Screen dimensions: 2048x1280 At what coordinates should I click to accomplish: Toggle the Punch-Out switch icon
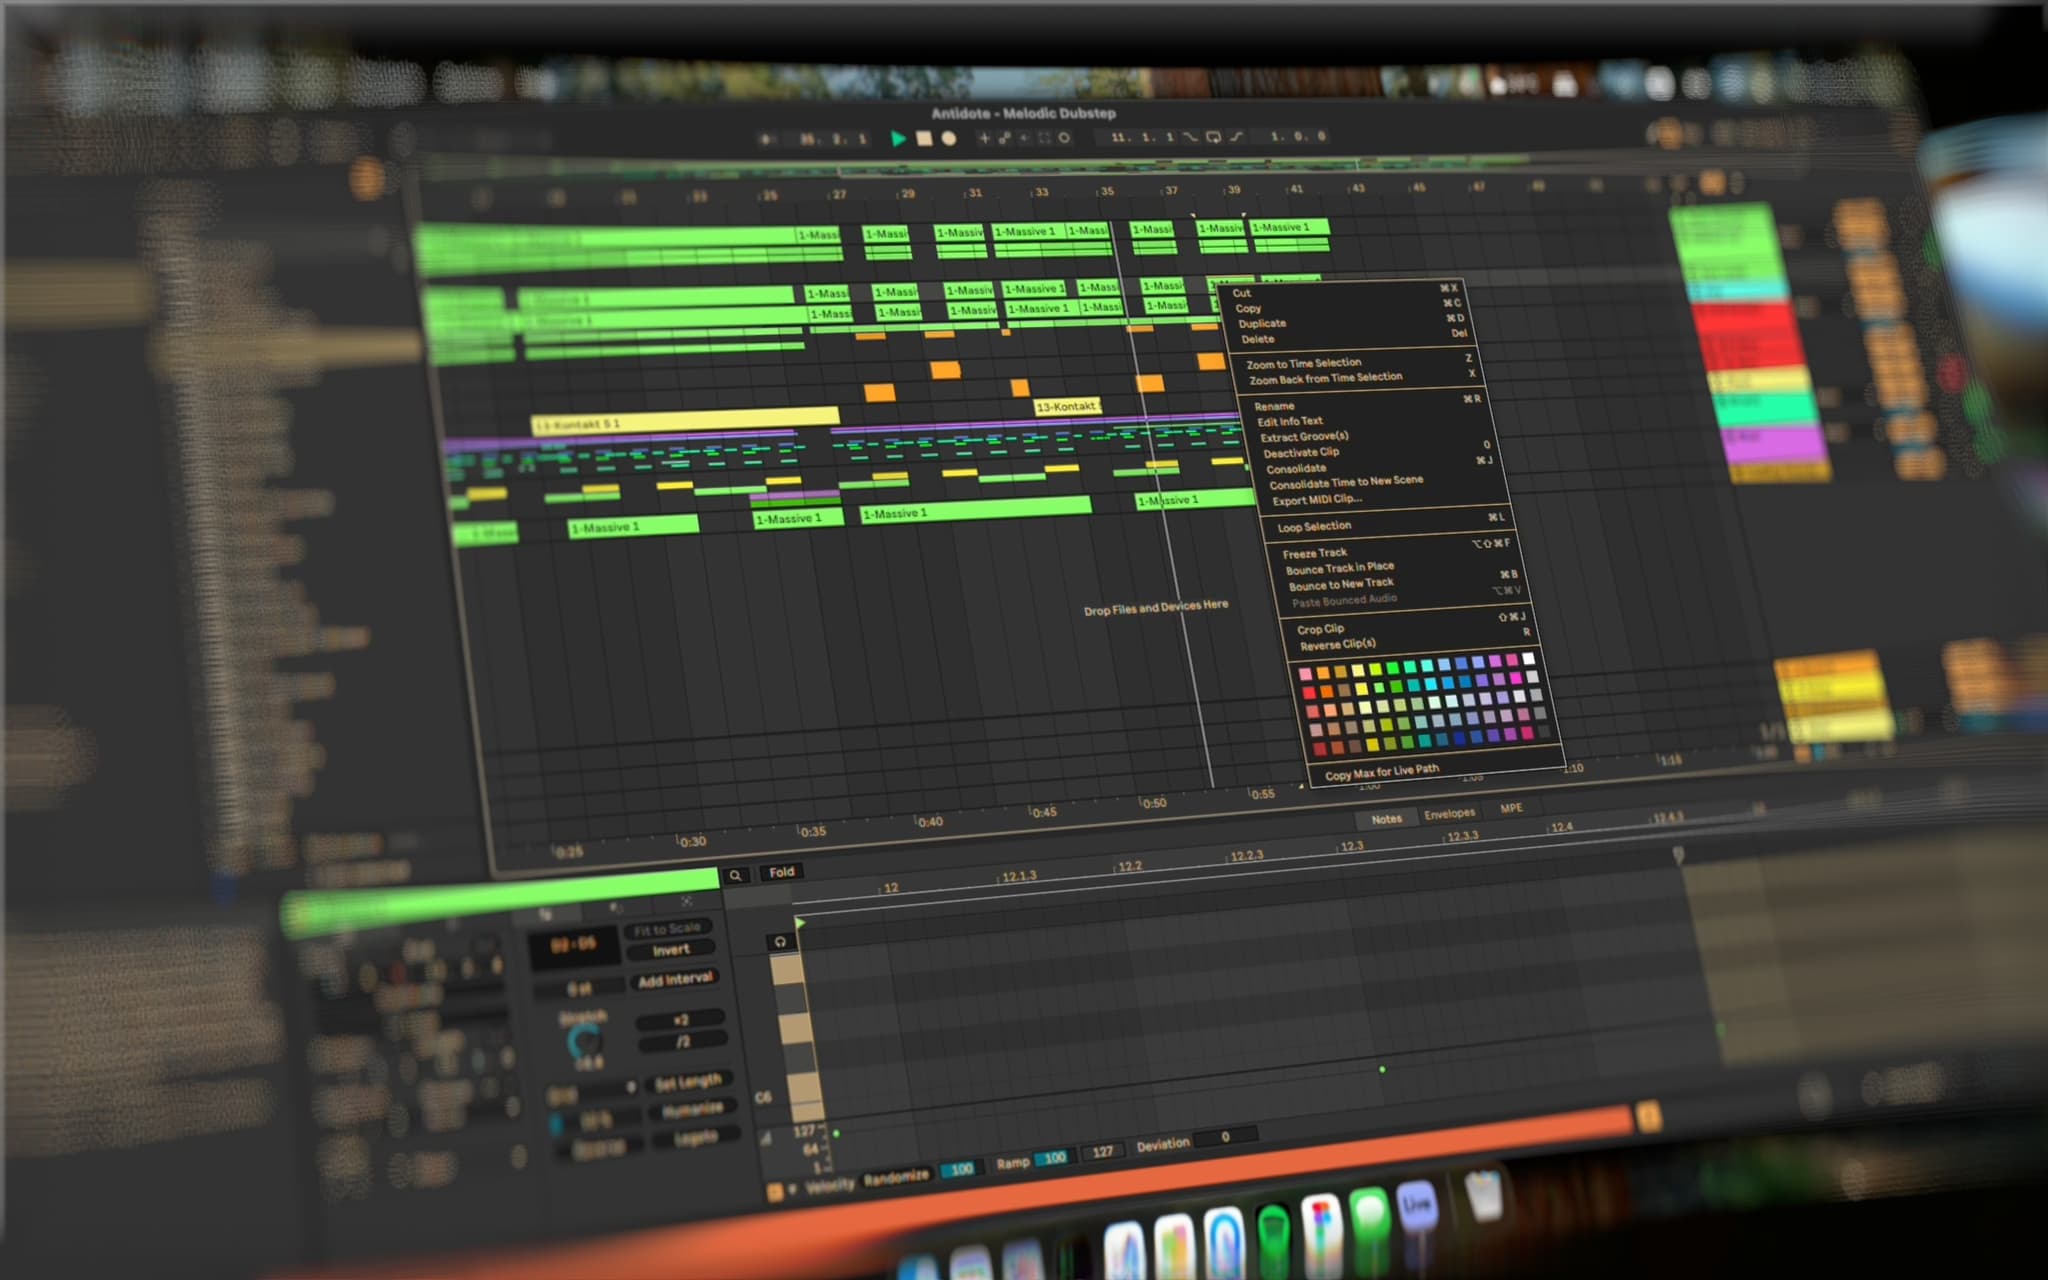pos(1237,137)
